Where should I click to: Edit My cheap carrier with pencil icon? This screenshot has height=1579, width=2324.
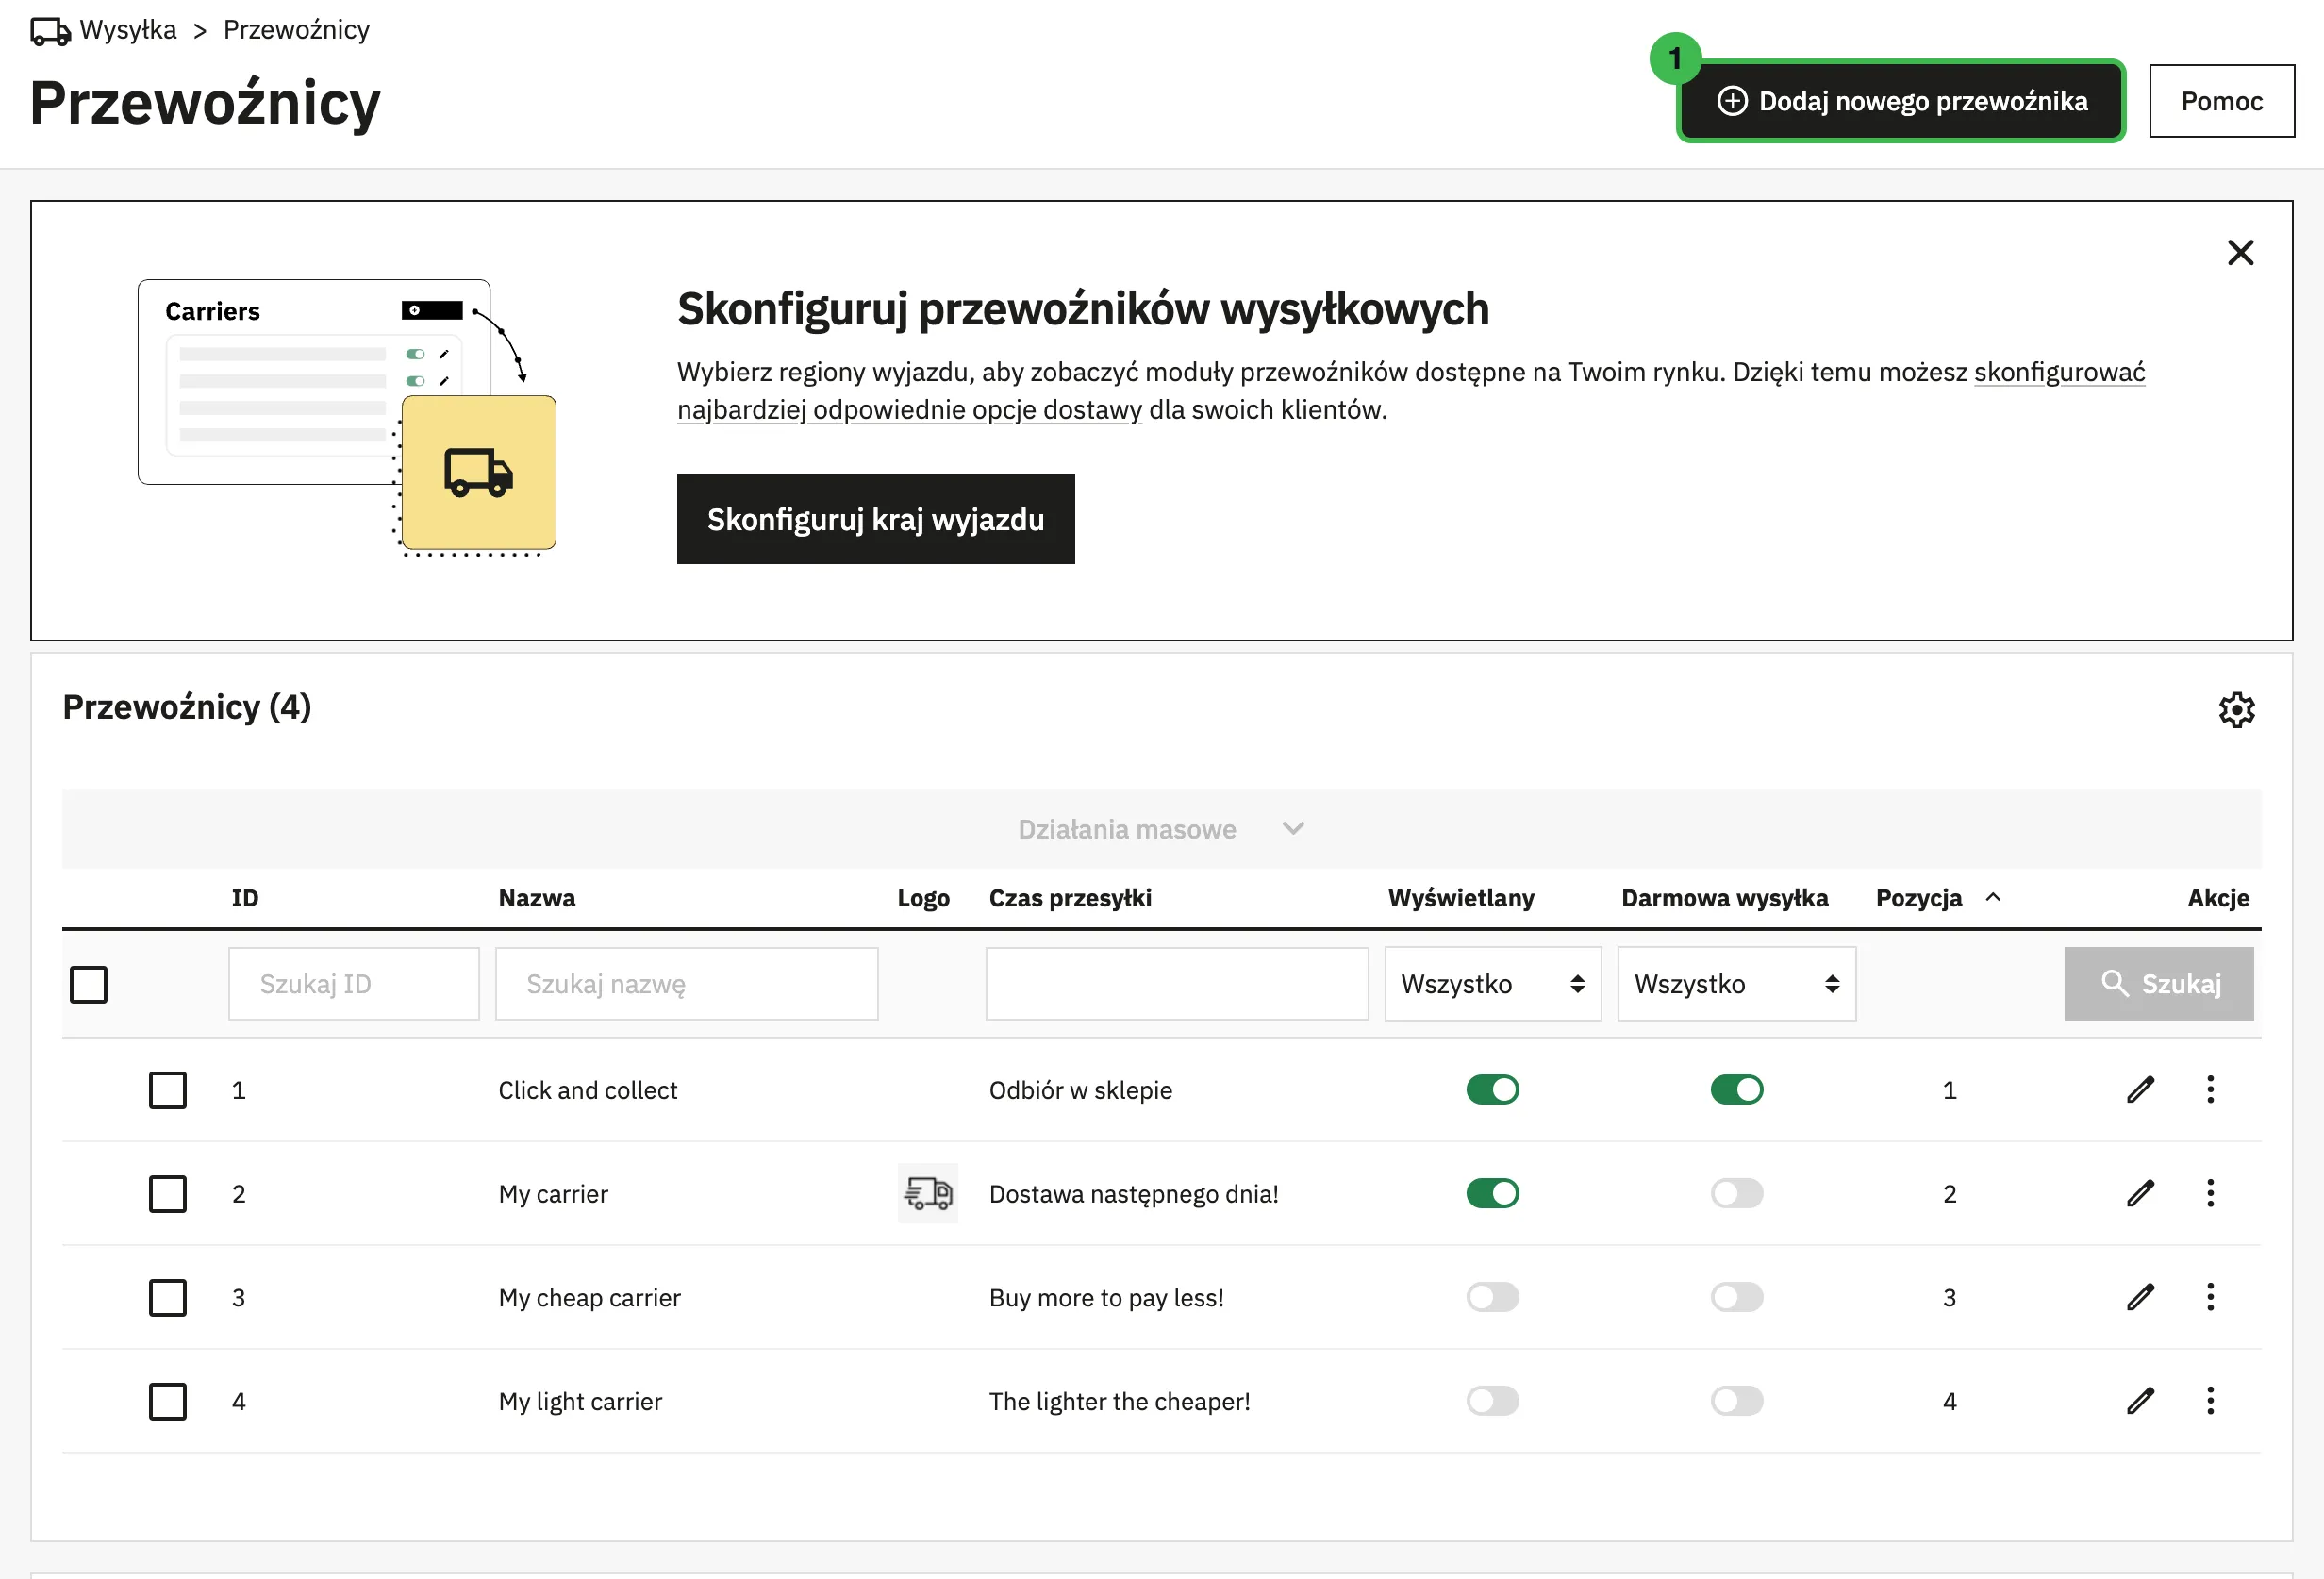coord(2140,1297)
